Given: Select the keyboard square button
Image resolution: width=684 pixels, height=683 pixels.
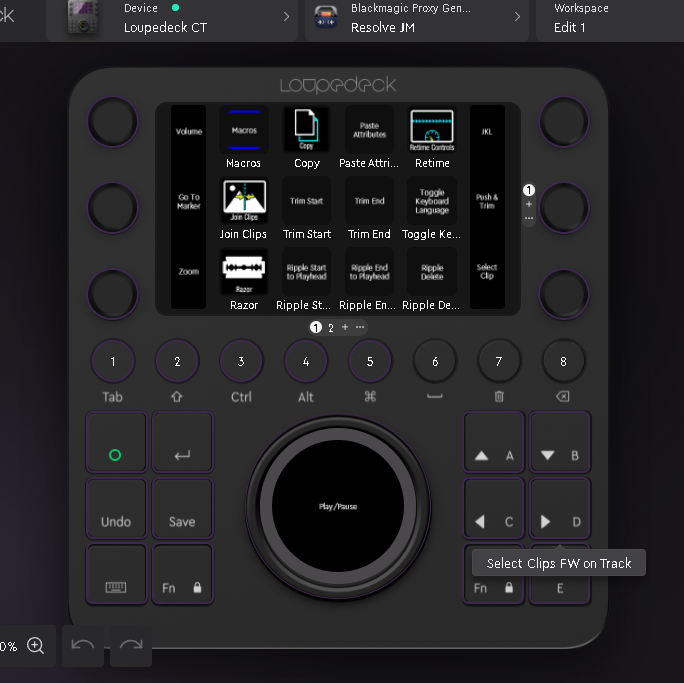Looking at the screenshot, I should pos(116,574).
